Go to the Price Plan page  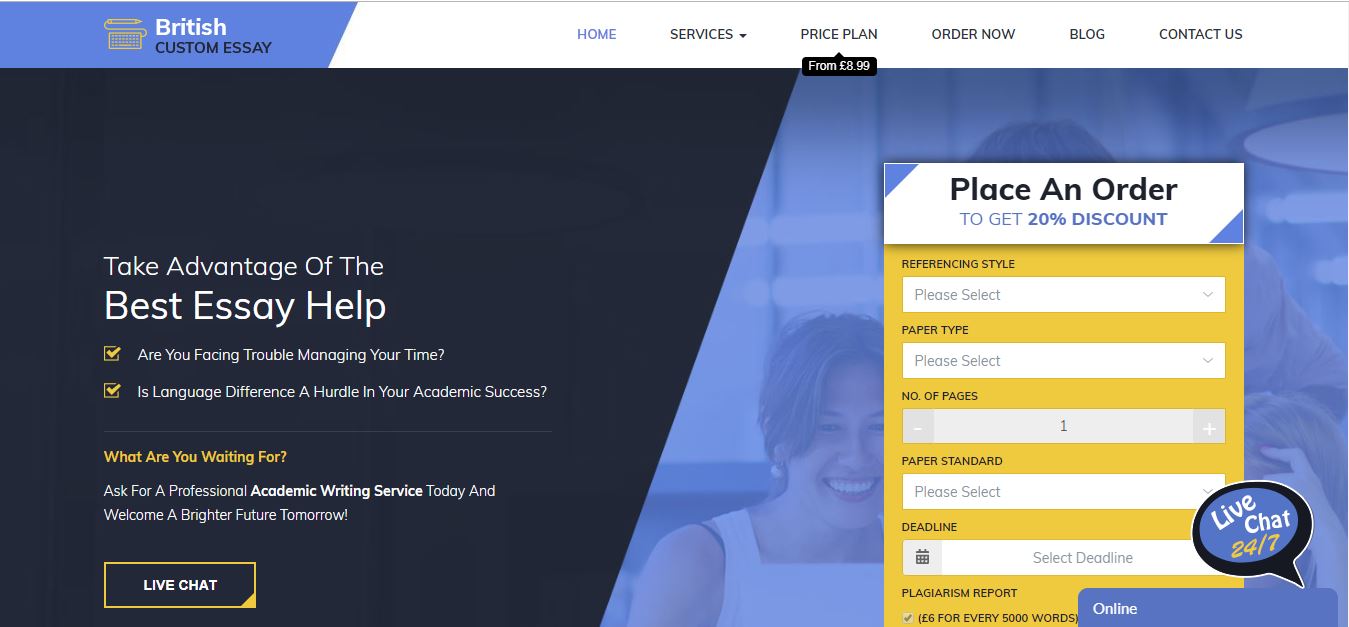[x=838, y=34]
